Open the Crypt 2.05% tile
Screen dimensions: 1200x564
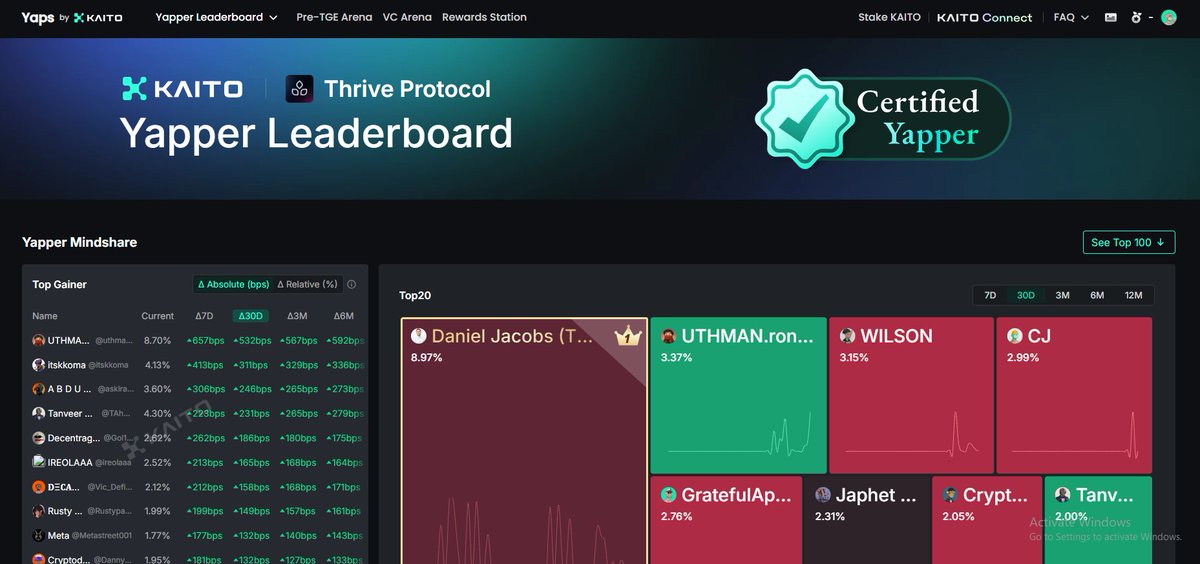[x=987, y=520]
